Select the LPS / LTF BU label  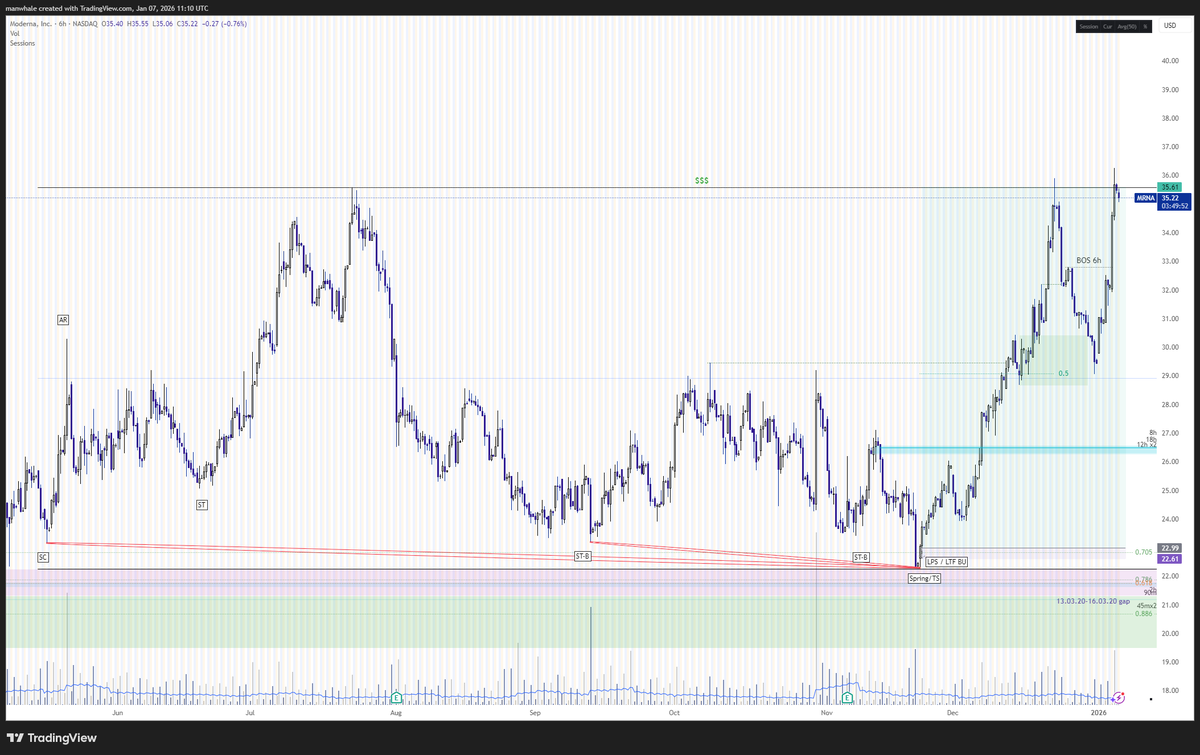(x=946, y=562)
